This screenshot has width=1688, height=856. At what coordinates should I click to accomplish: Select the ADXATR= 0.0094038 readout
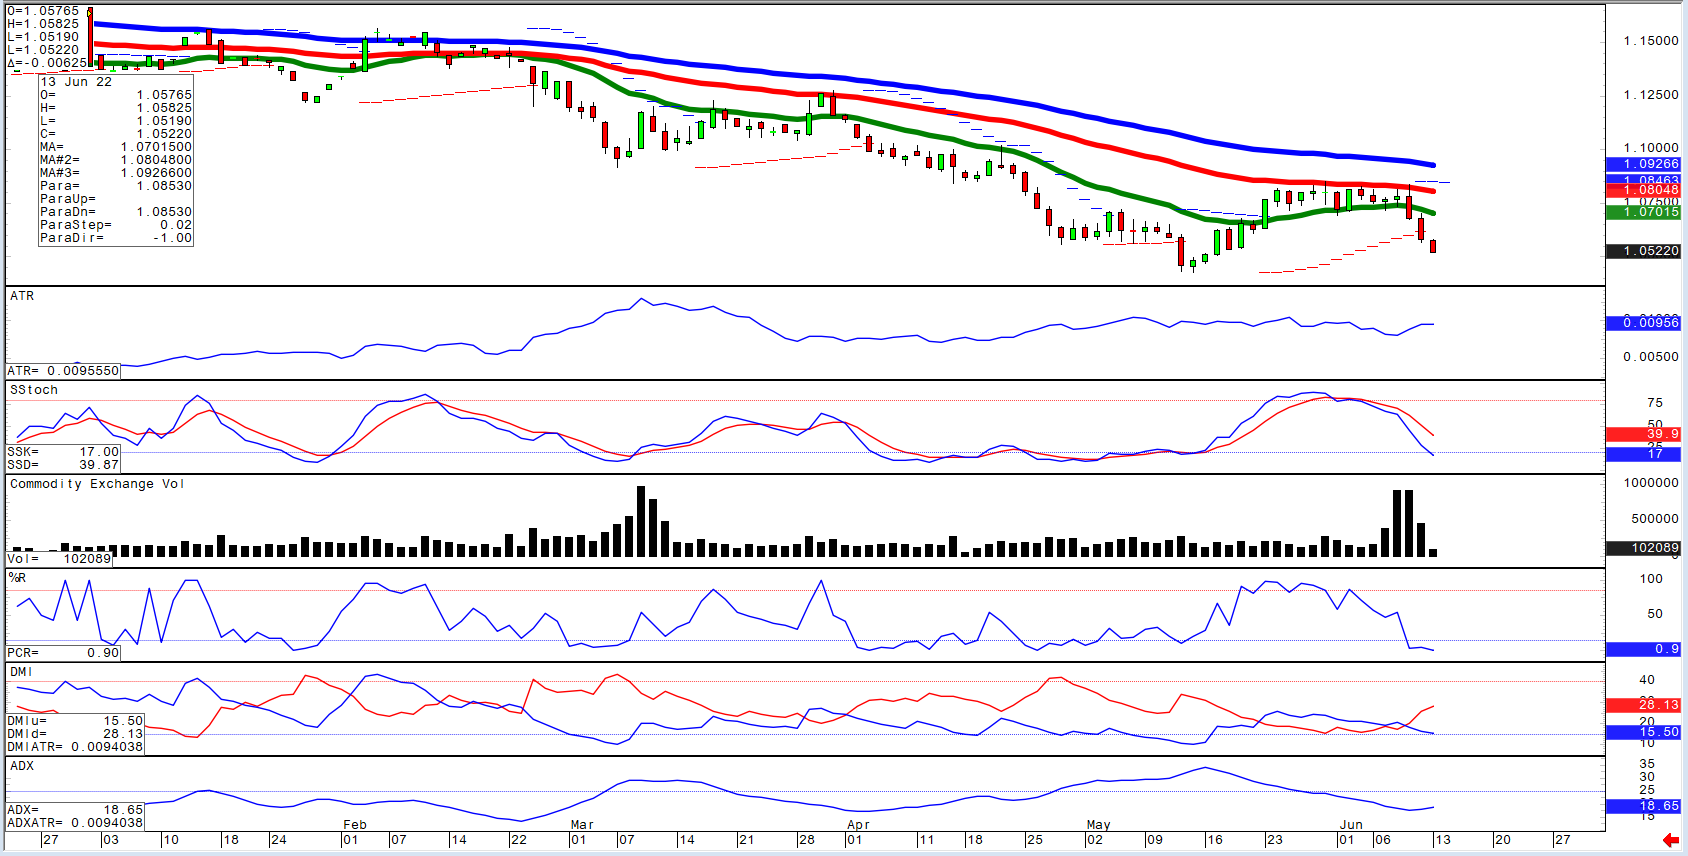point(75,823)
